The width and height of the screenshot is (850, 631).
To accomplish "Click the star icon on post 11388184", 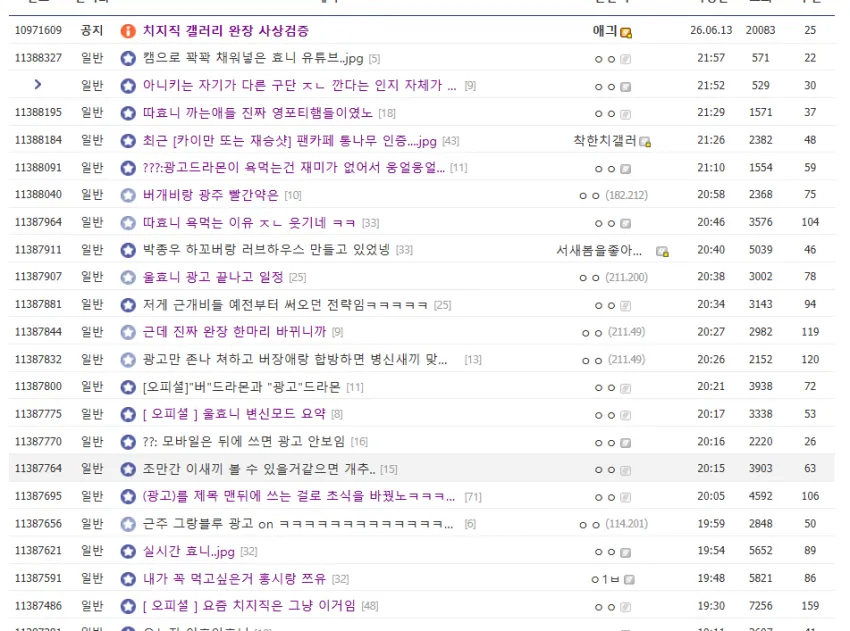I will click(128, 140).
